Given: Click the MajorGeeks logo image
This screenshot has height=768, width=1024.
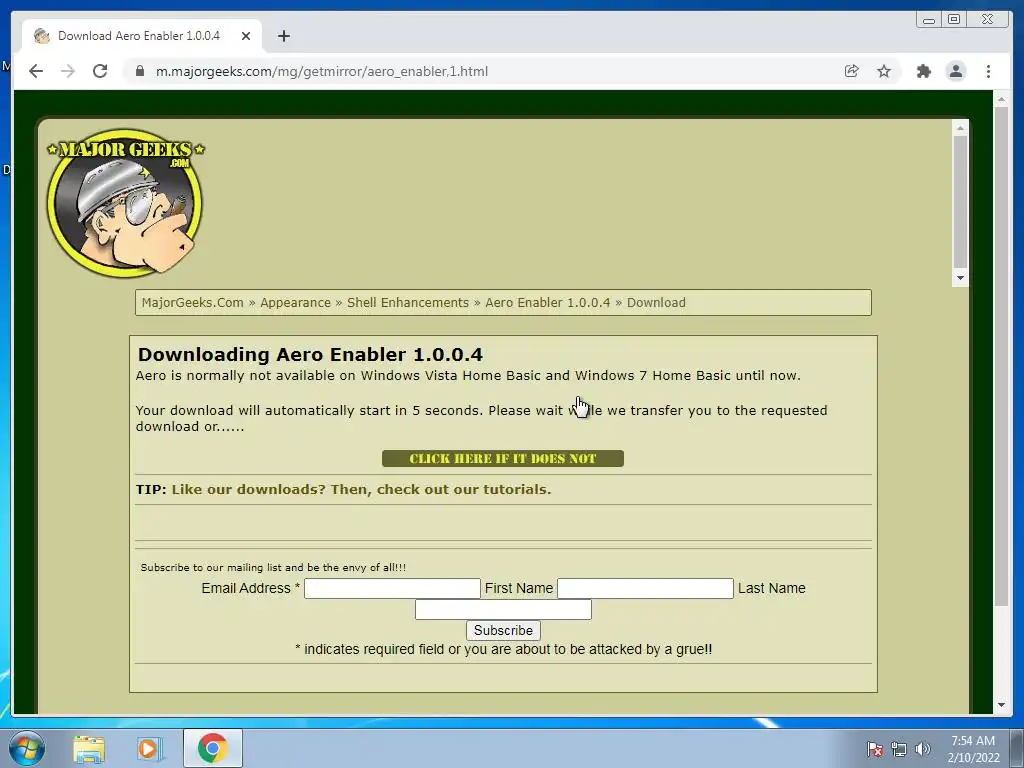Looking at the screenshot, I should [x=125, y=202].
